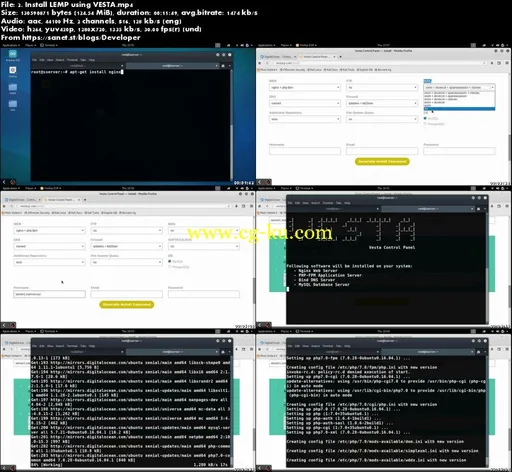512x472 pixels.
Task: Select first terminal tab in nginx install frame
Action: (x=78, y=66)
